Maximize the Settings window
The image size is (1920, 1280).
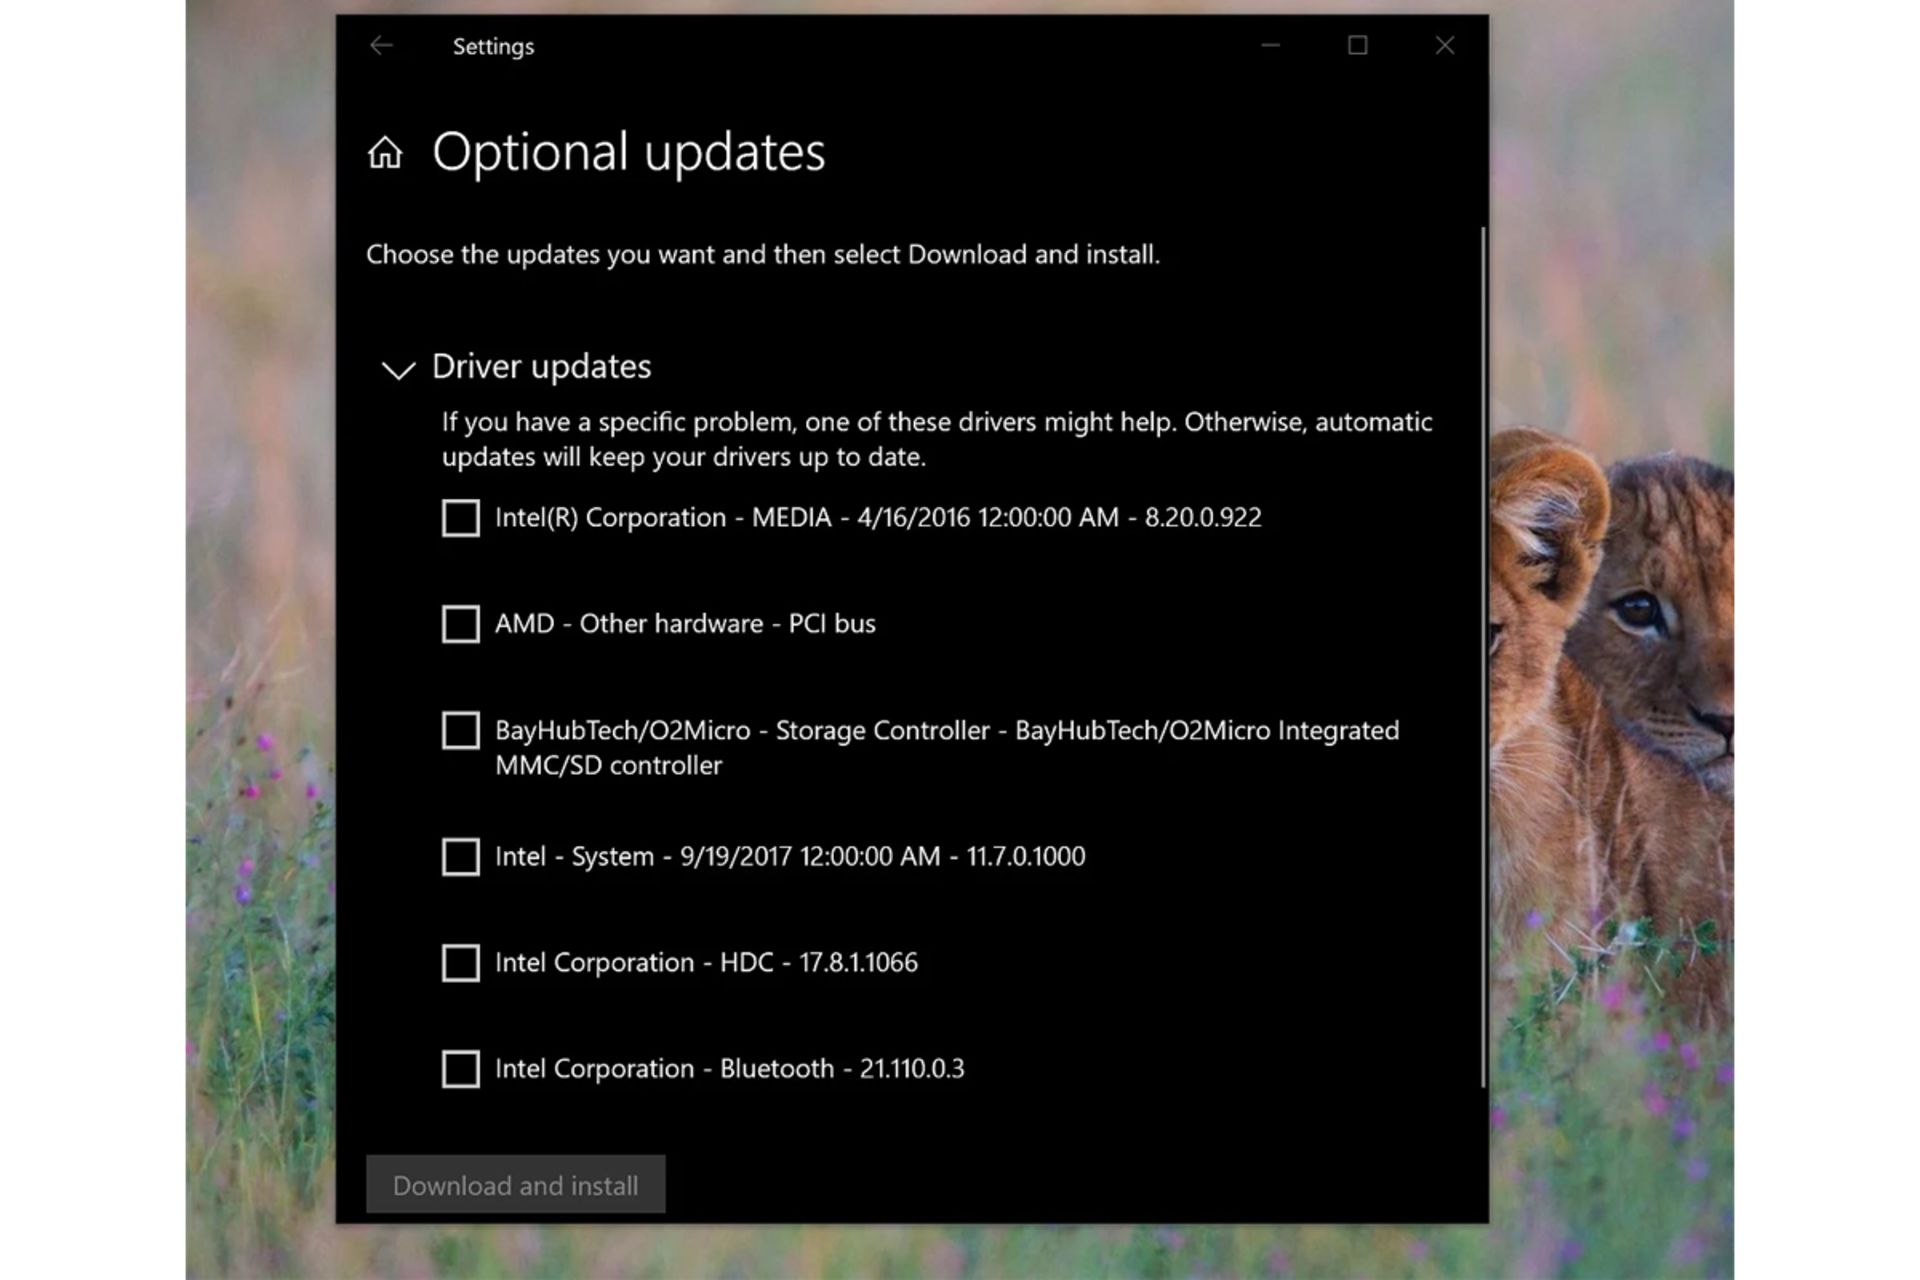tap(1357, 45)
